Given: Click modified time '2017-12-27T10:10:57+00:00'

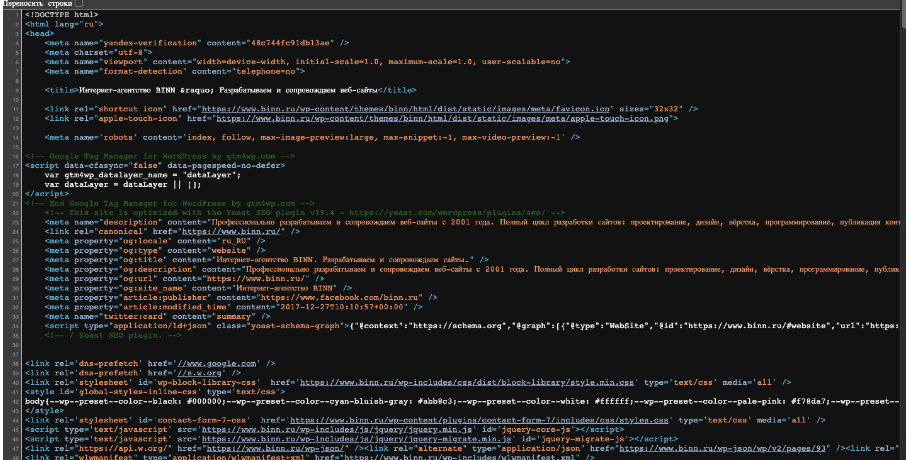Looking at the screenshot, I should (341, 306).
